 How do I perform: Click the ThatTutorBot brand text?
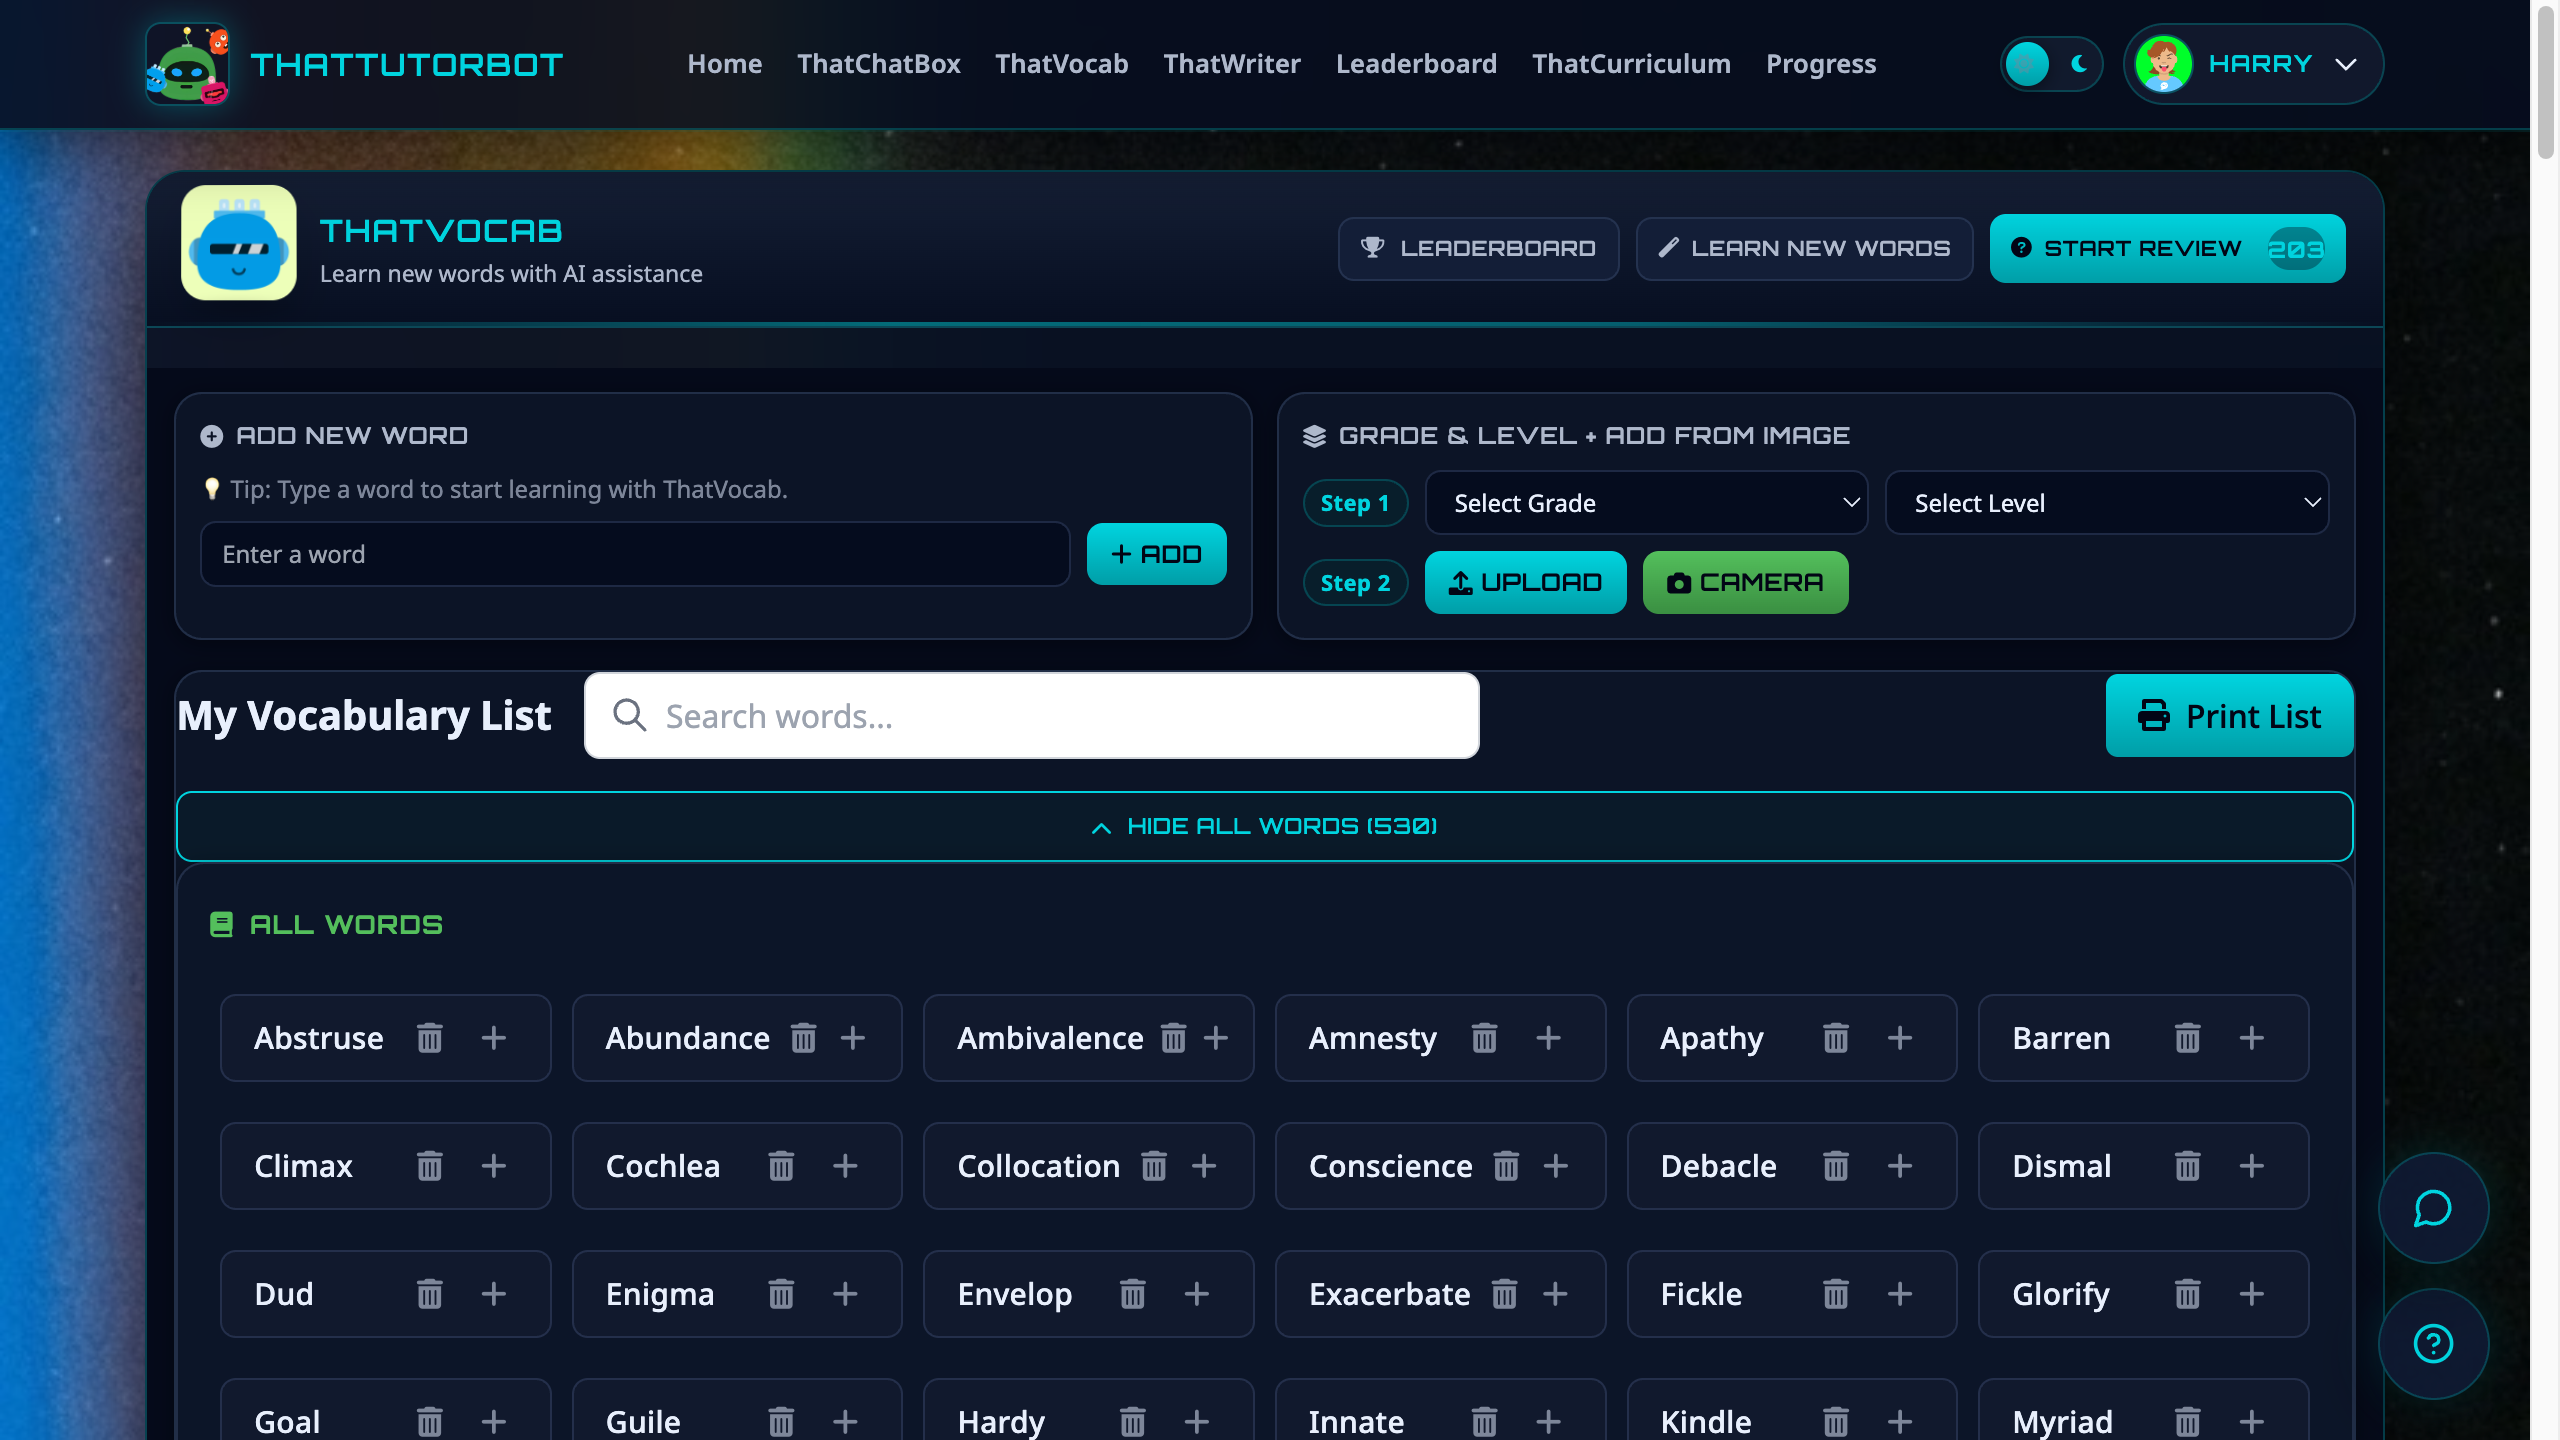coord(406,64)
